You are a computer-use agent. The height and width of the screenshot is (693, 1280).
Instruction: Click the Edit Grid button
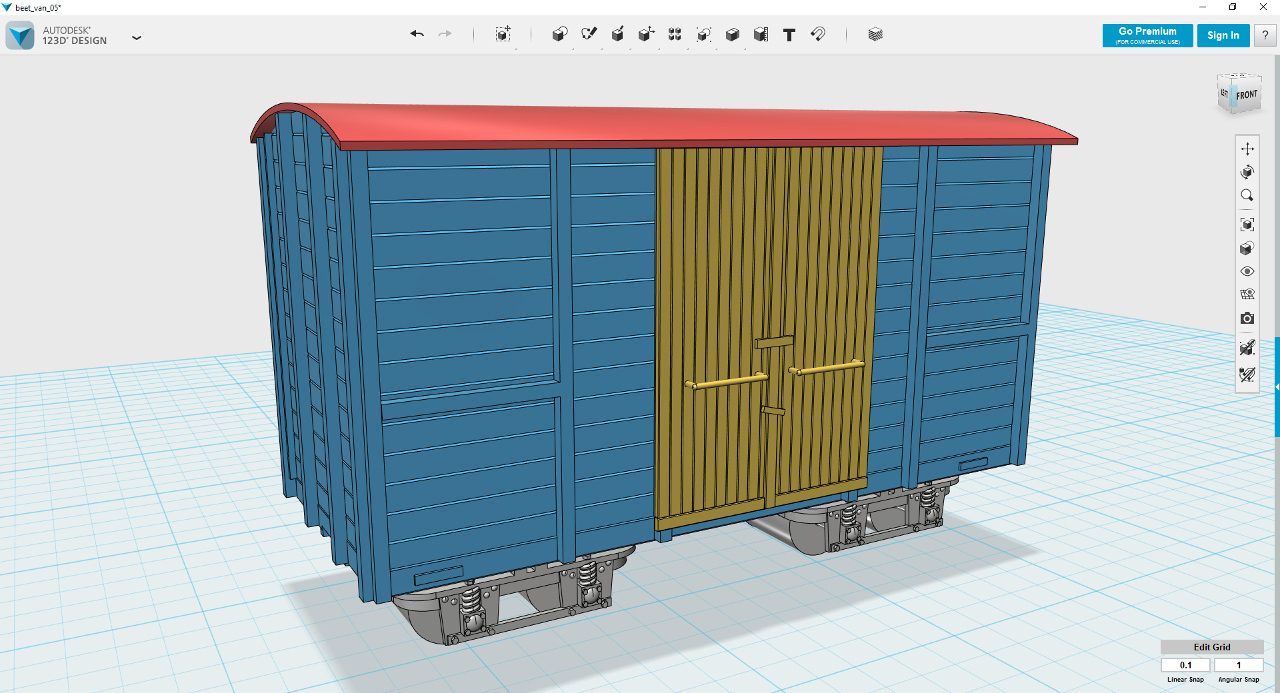(x=1212, y=647)
